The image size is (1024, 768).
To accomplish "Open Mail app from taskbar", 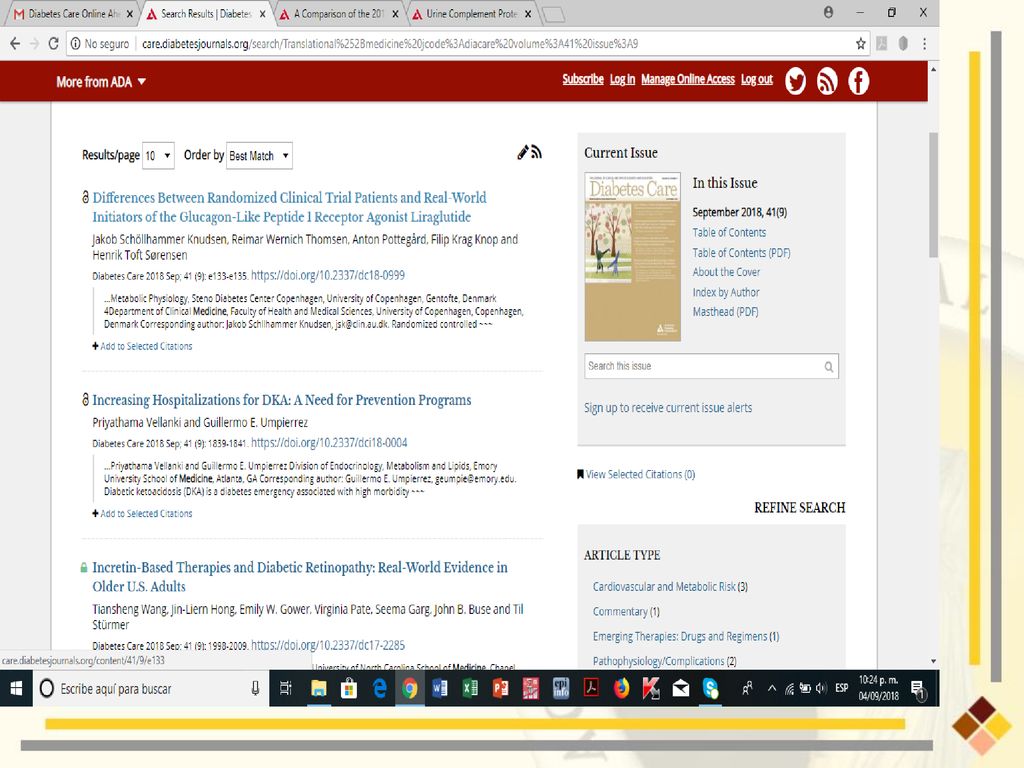I will [680, 688].
